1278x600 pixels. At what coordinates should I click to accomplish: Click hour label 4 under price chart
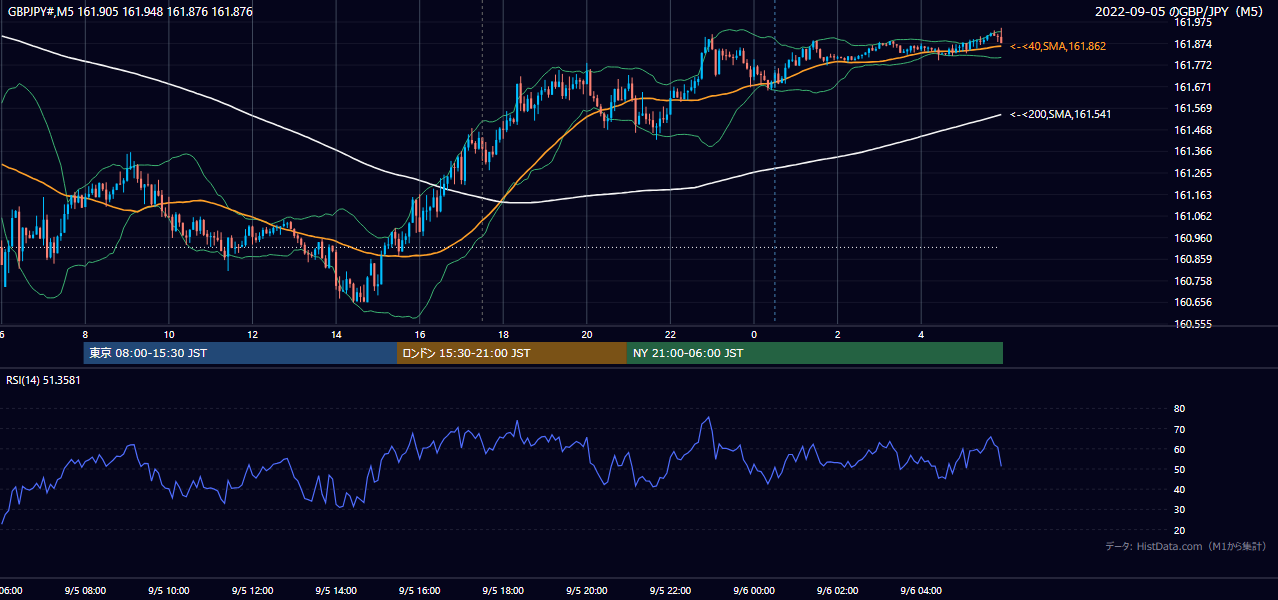921,334
